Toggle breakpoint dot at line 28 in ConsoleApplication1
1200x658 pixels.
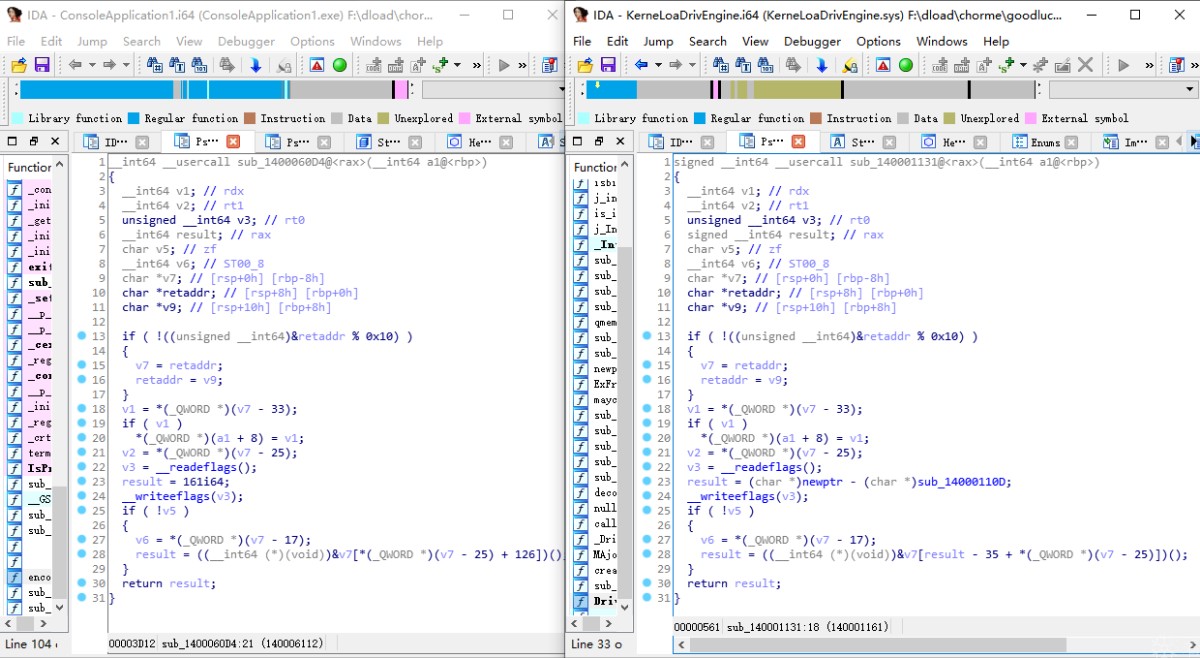point(81,553)
